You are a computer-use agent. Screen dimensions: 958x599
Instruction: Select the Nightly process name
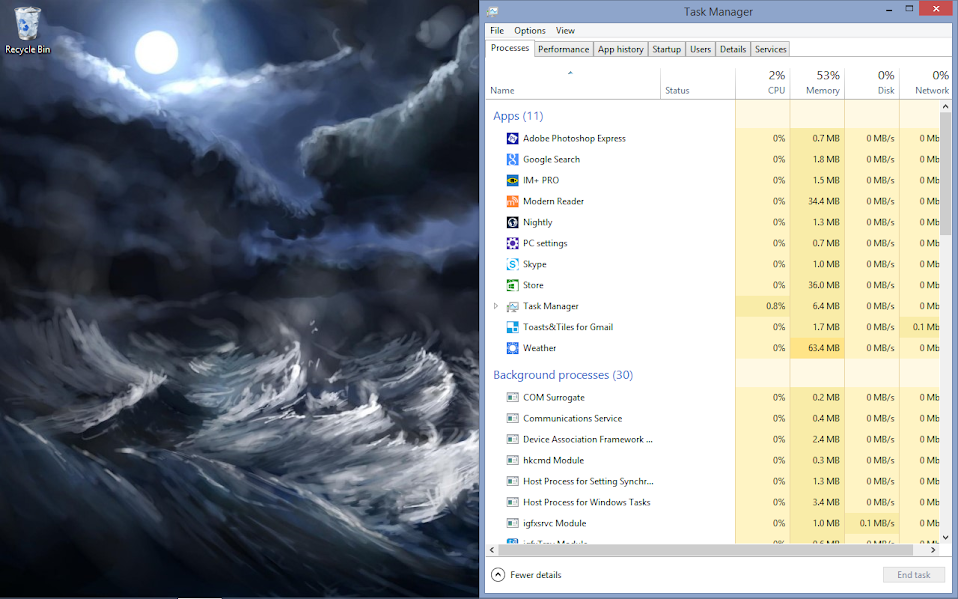(537, 222)
